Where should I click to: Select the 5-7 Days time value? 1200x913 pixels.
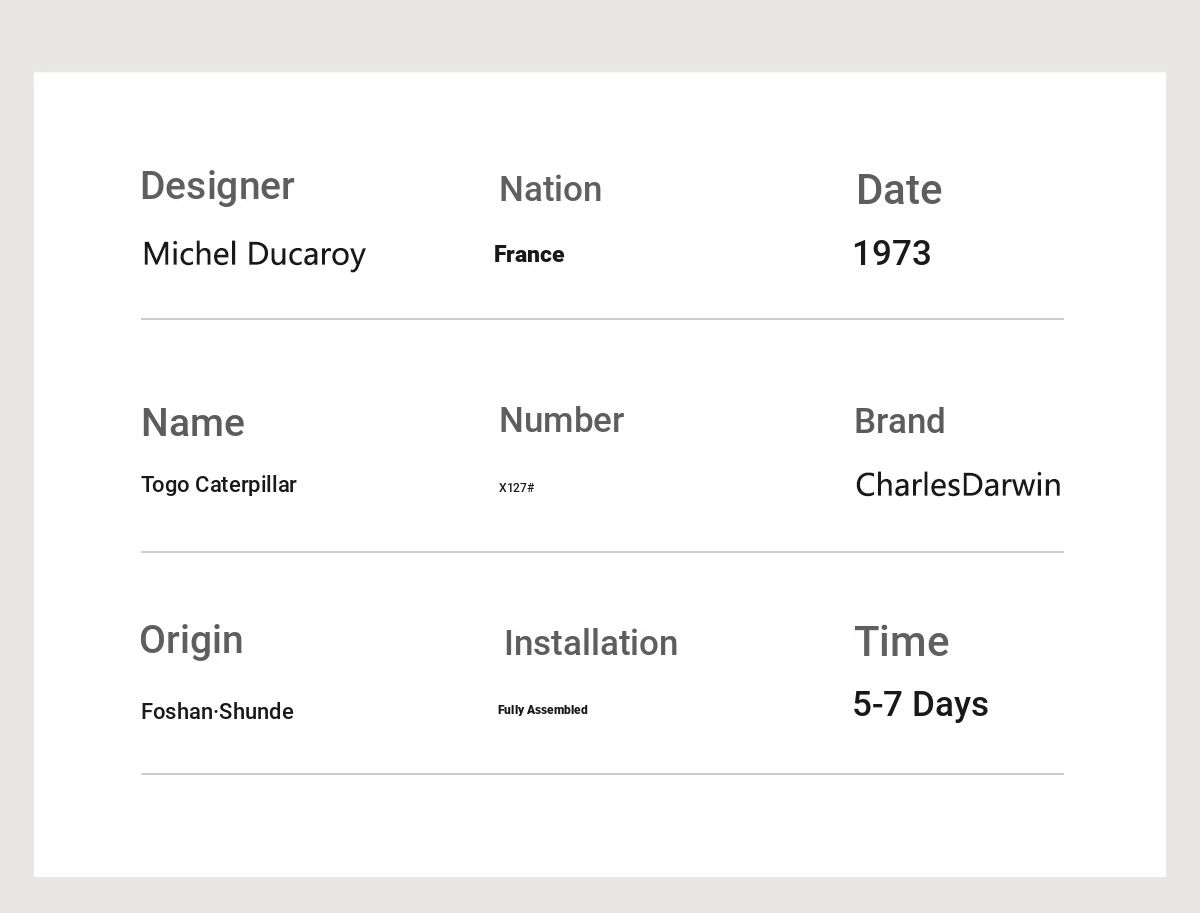click(920, 704)
